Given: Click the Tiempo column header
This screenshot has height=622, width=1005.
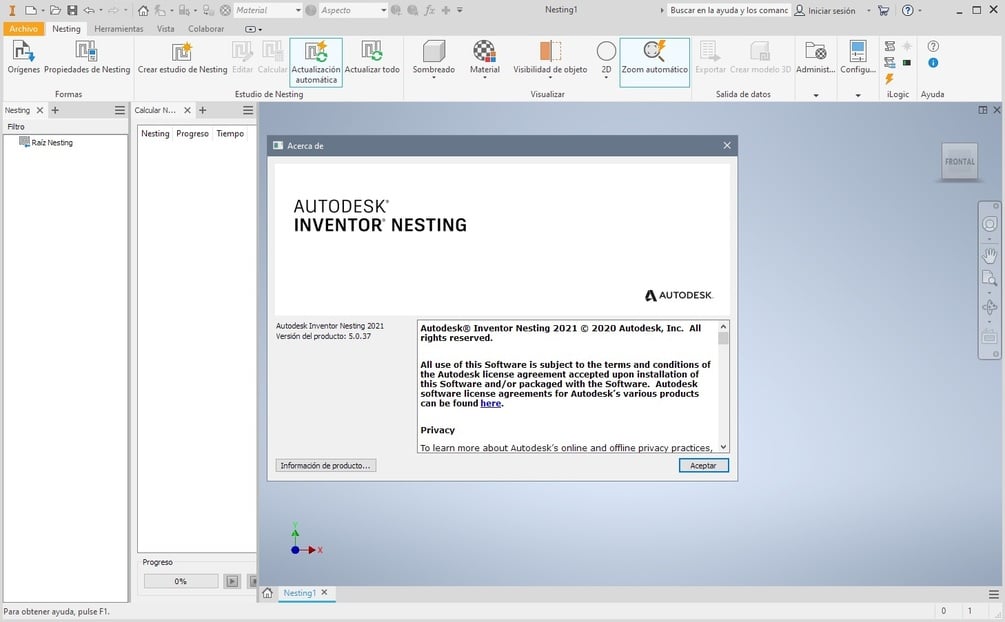Looking at the screenshot, I should pyautogui.click(x=230, y=133).
